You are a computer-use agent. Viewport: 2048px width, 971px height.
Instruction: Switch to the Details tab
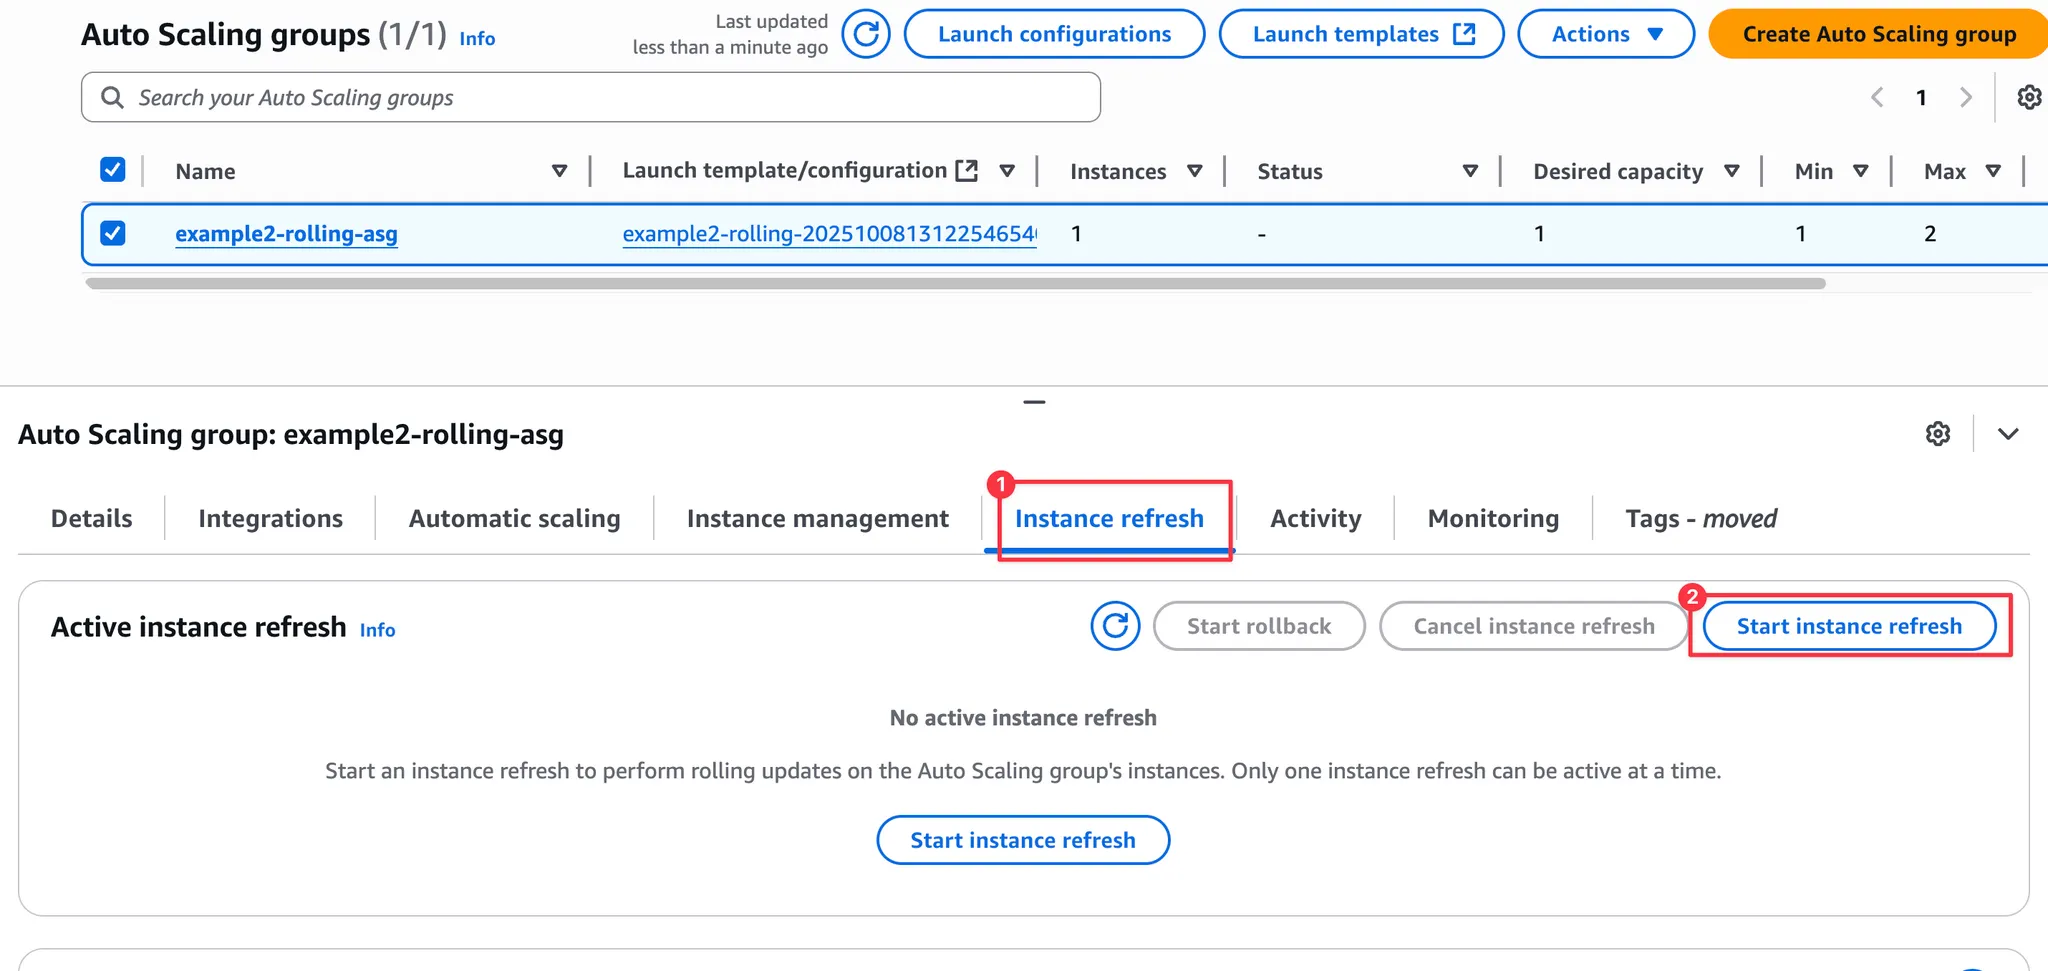tap(92, 518)
